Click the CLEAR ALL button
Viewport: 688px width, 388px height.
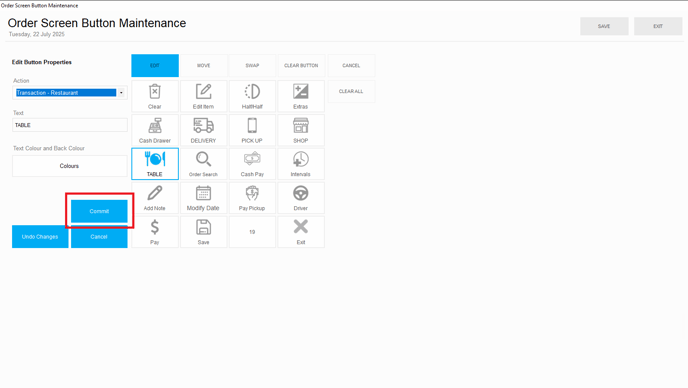tap(351, 91)
